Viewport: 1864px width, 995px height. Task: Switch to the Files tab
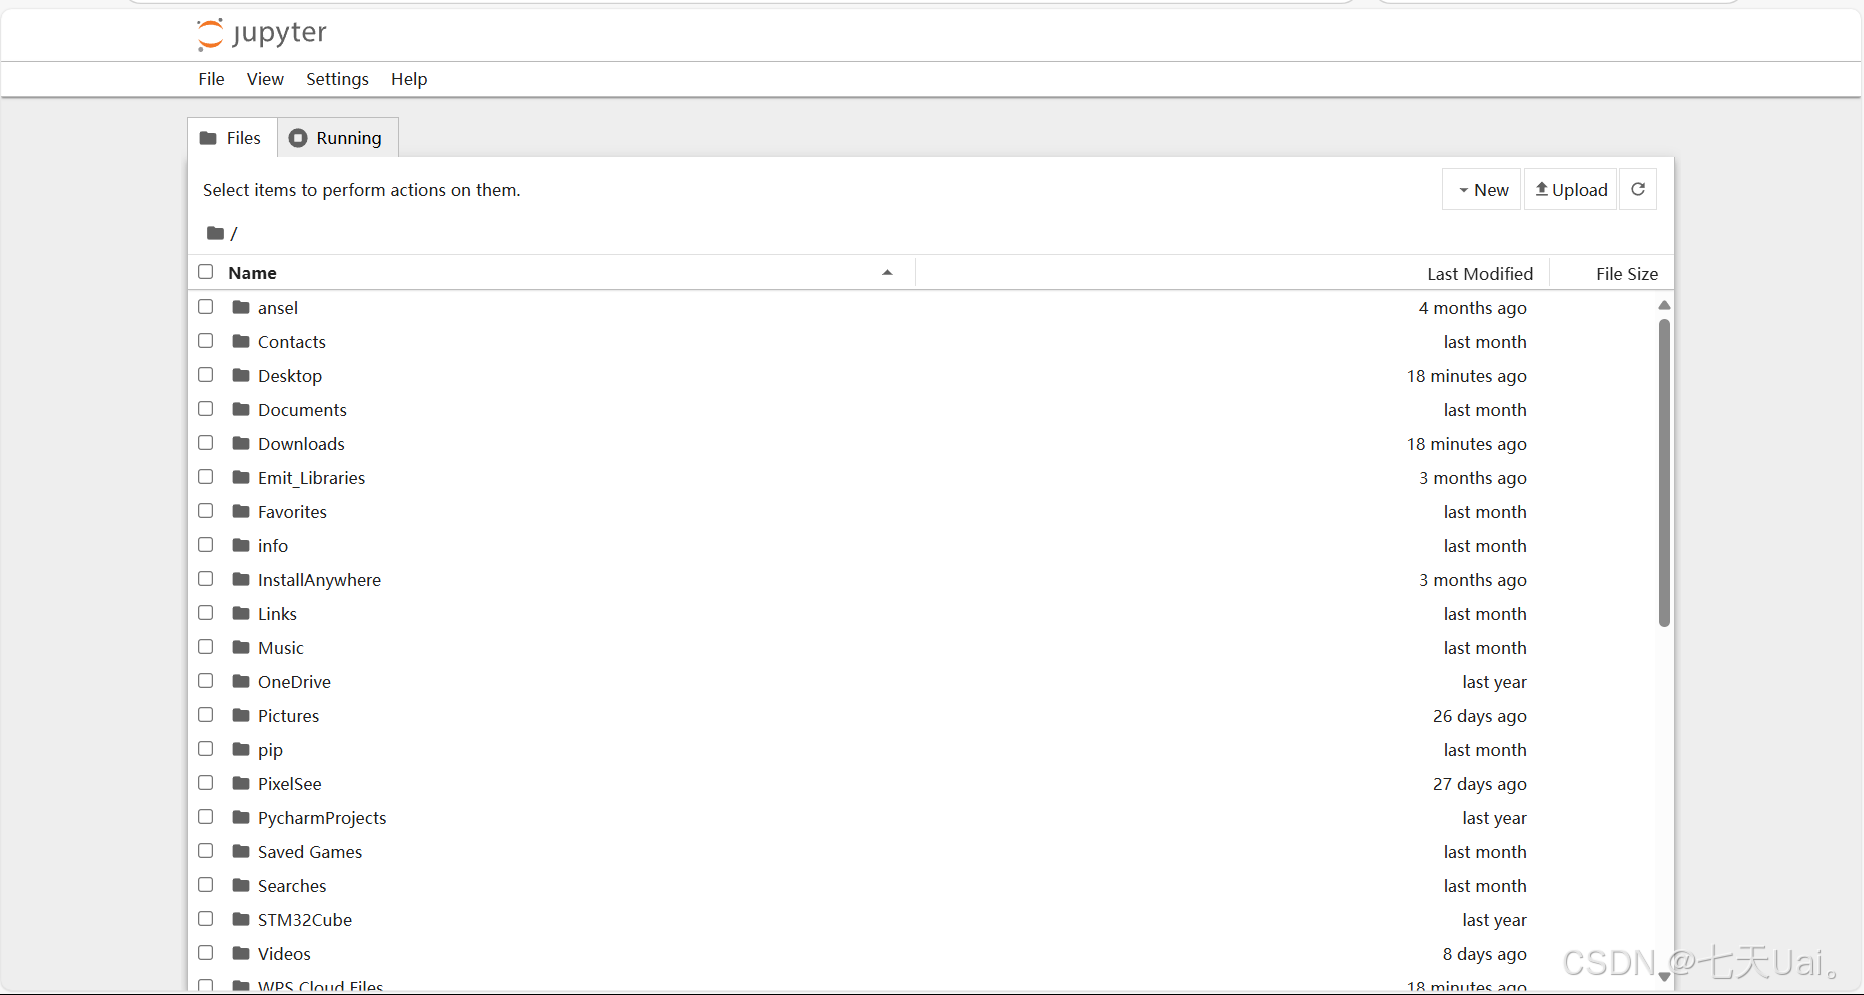(x=232, y=138)
